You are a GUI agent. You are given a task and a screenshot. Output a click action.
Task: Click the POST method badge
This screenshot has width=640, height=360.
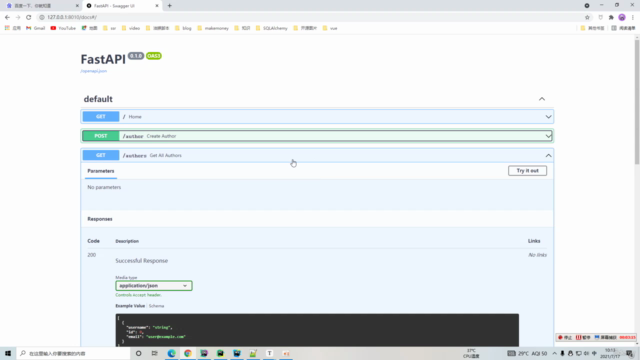pos(101,136)
